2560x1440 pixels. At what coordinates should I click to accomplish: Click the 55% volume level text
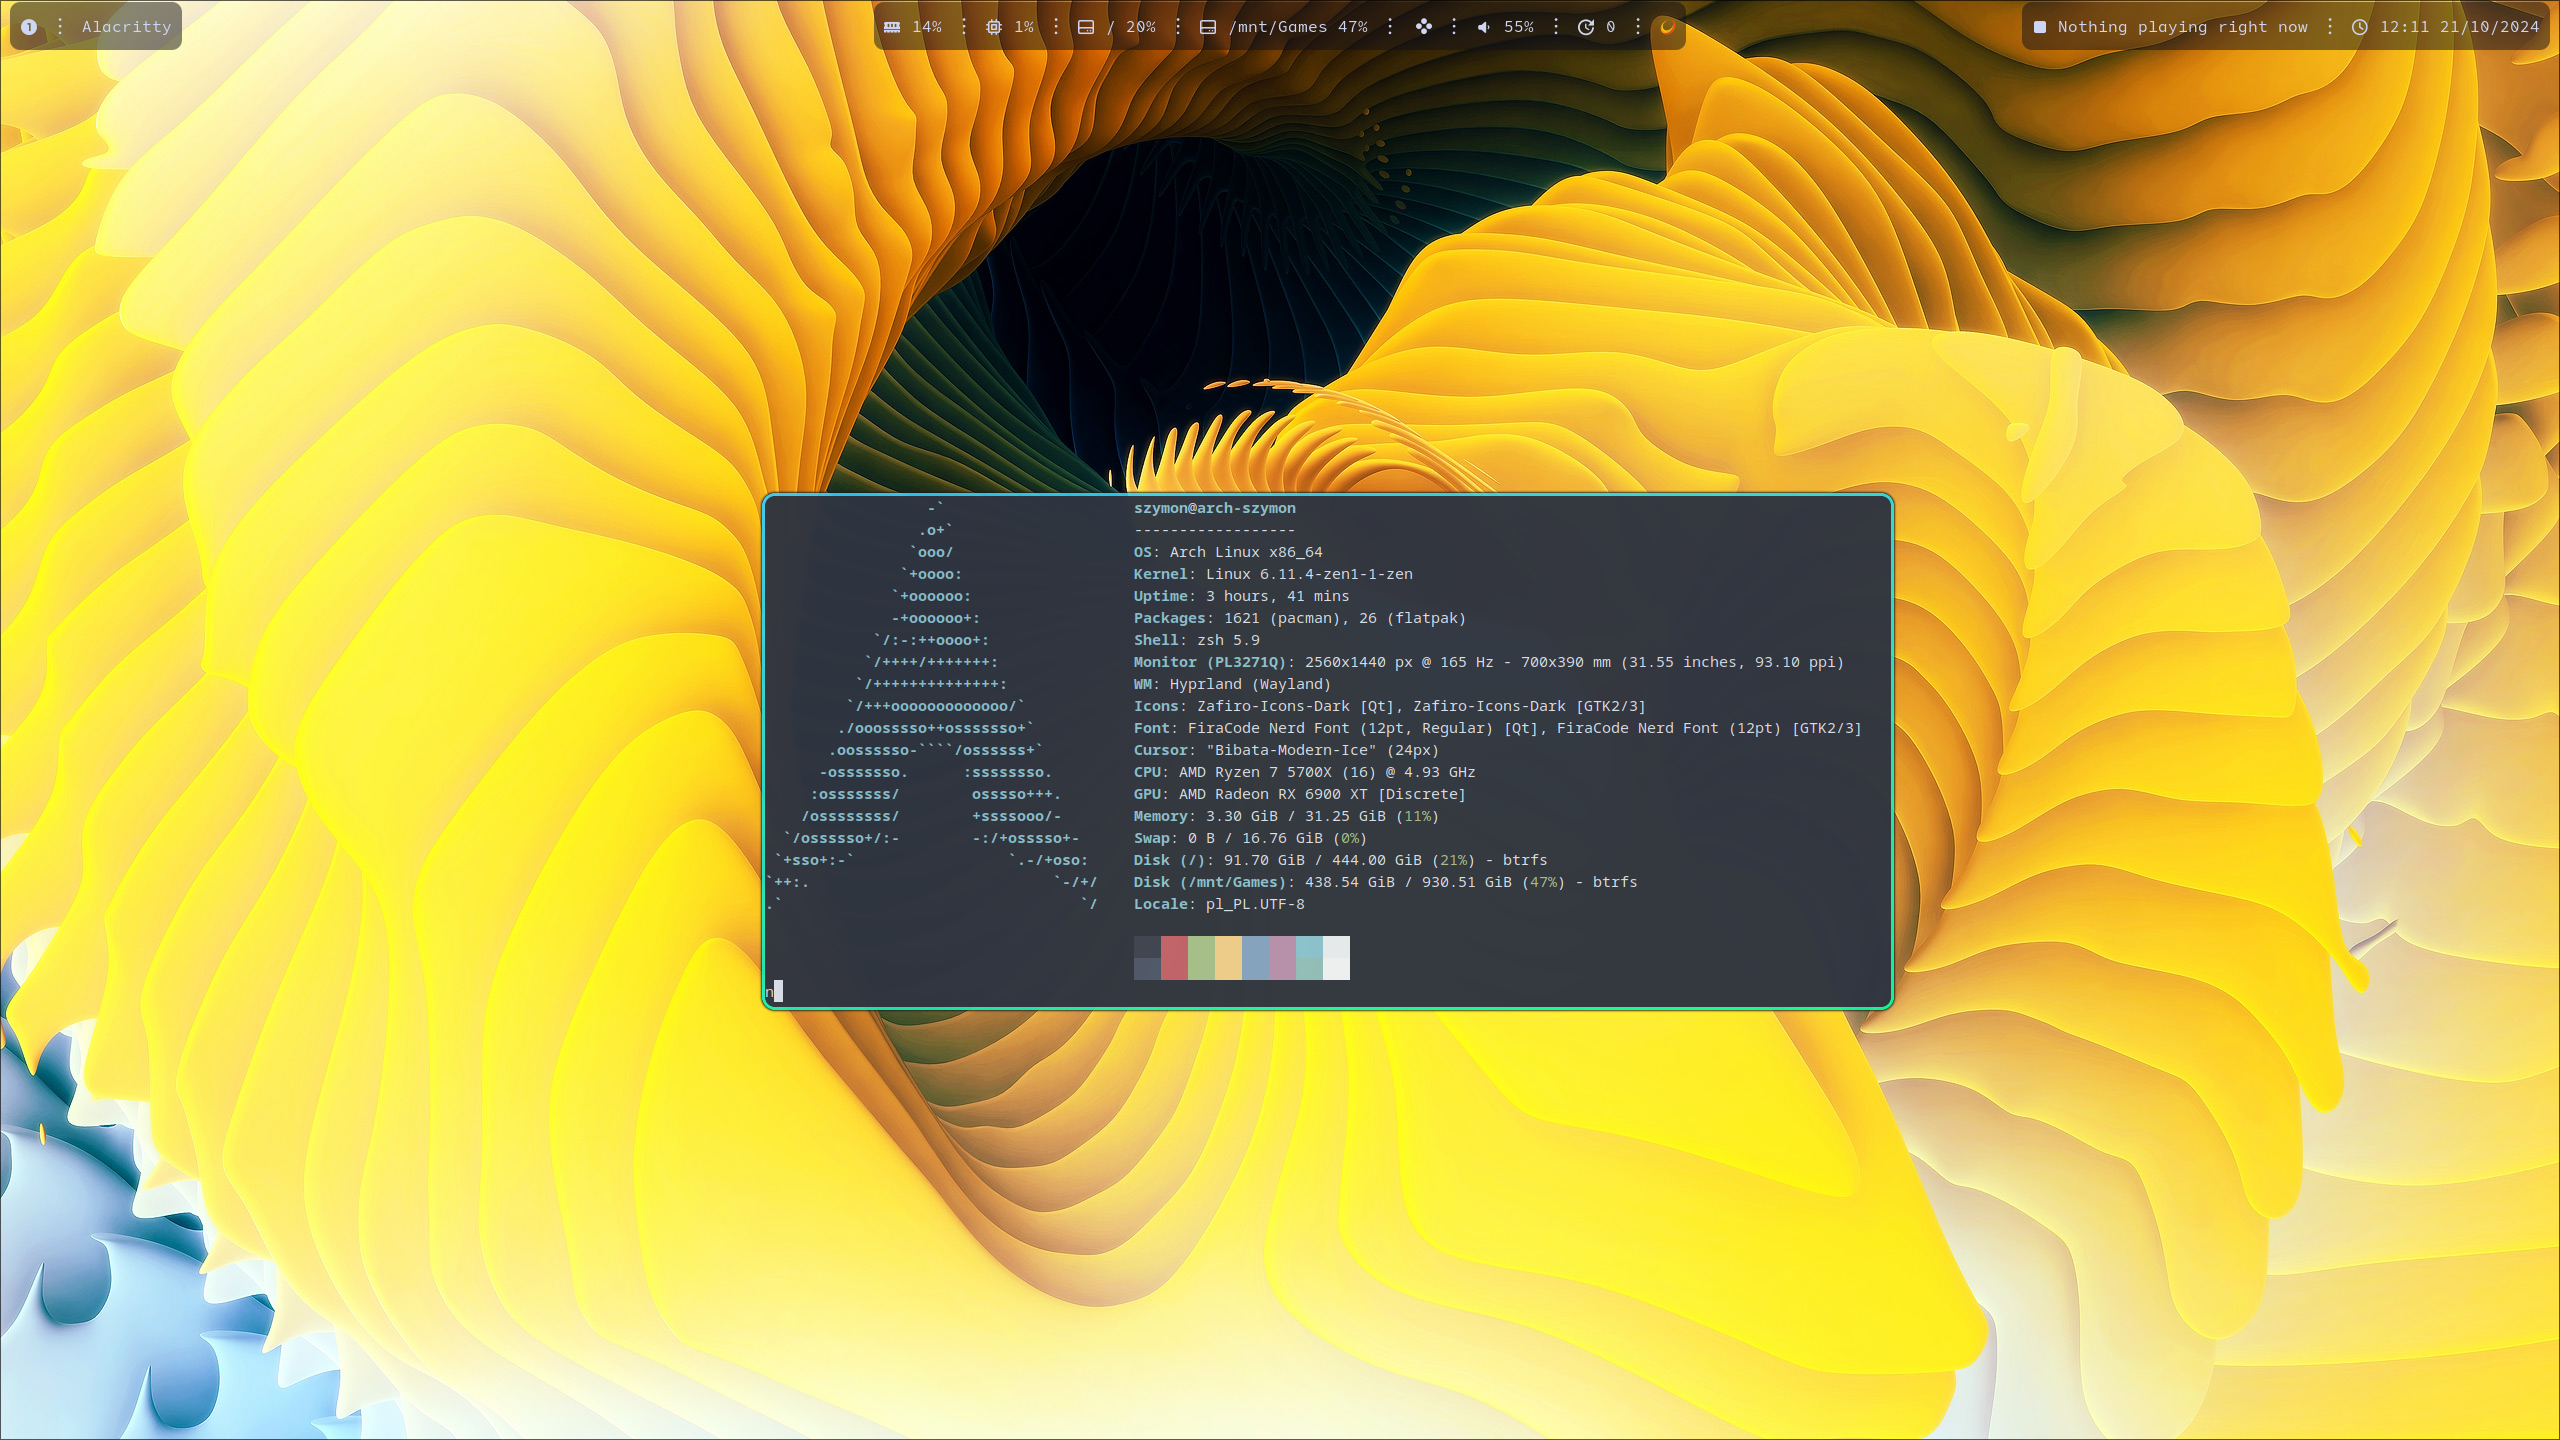tap(1518, 27)
